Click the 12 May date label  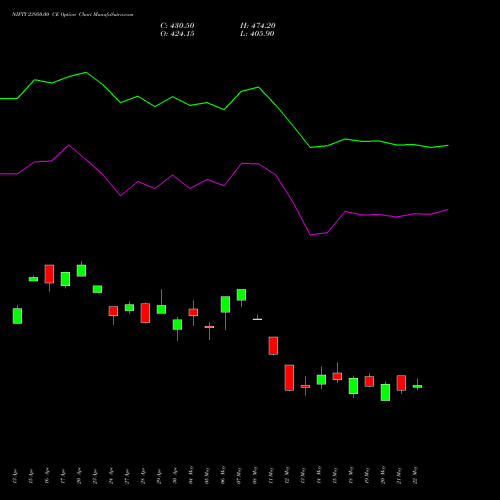tap(287, 475)
